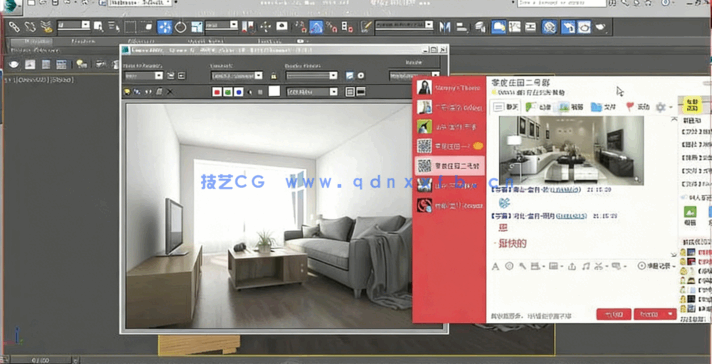Open the 聊天 tab in chat window
Screen dimensions: 712x364
point(506,107)
